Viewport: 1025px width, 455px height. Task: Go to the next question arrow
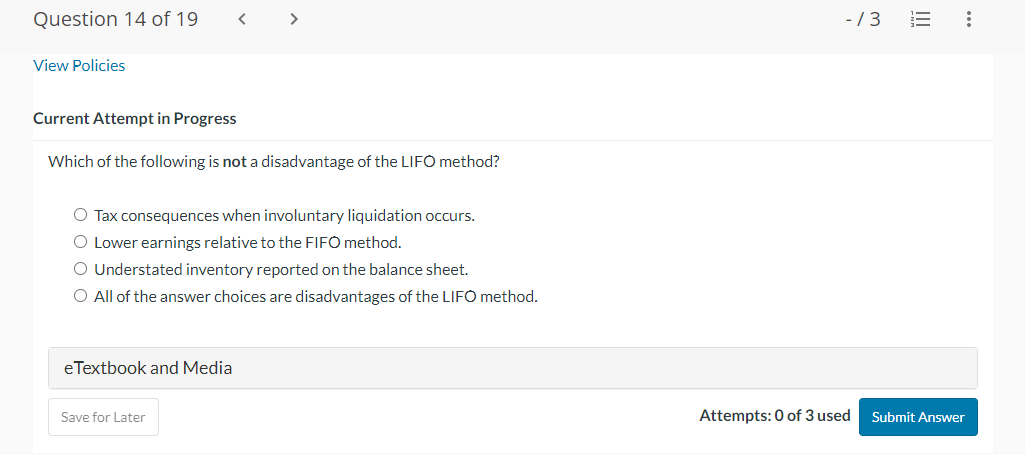pyautogui.click(x=293, y=19)
